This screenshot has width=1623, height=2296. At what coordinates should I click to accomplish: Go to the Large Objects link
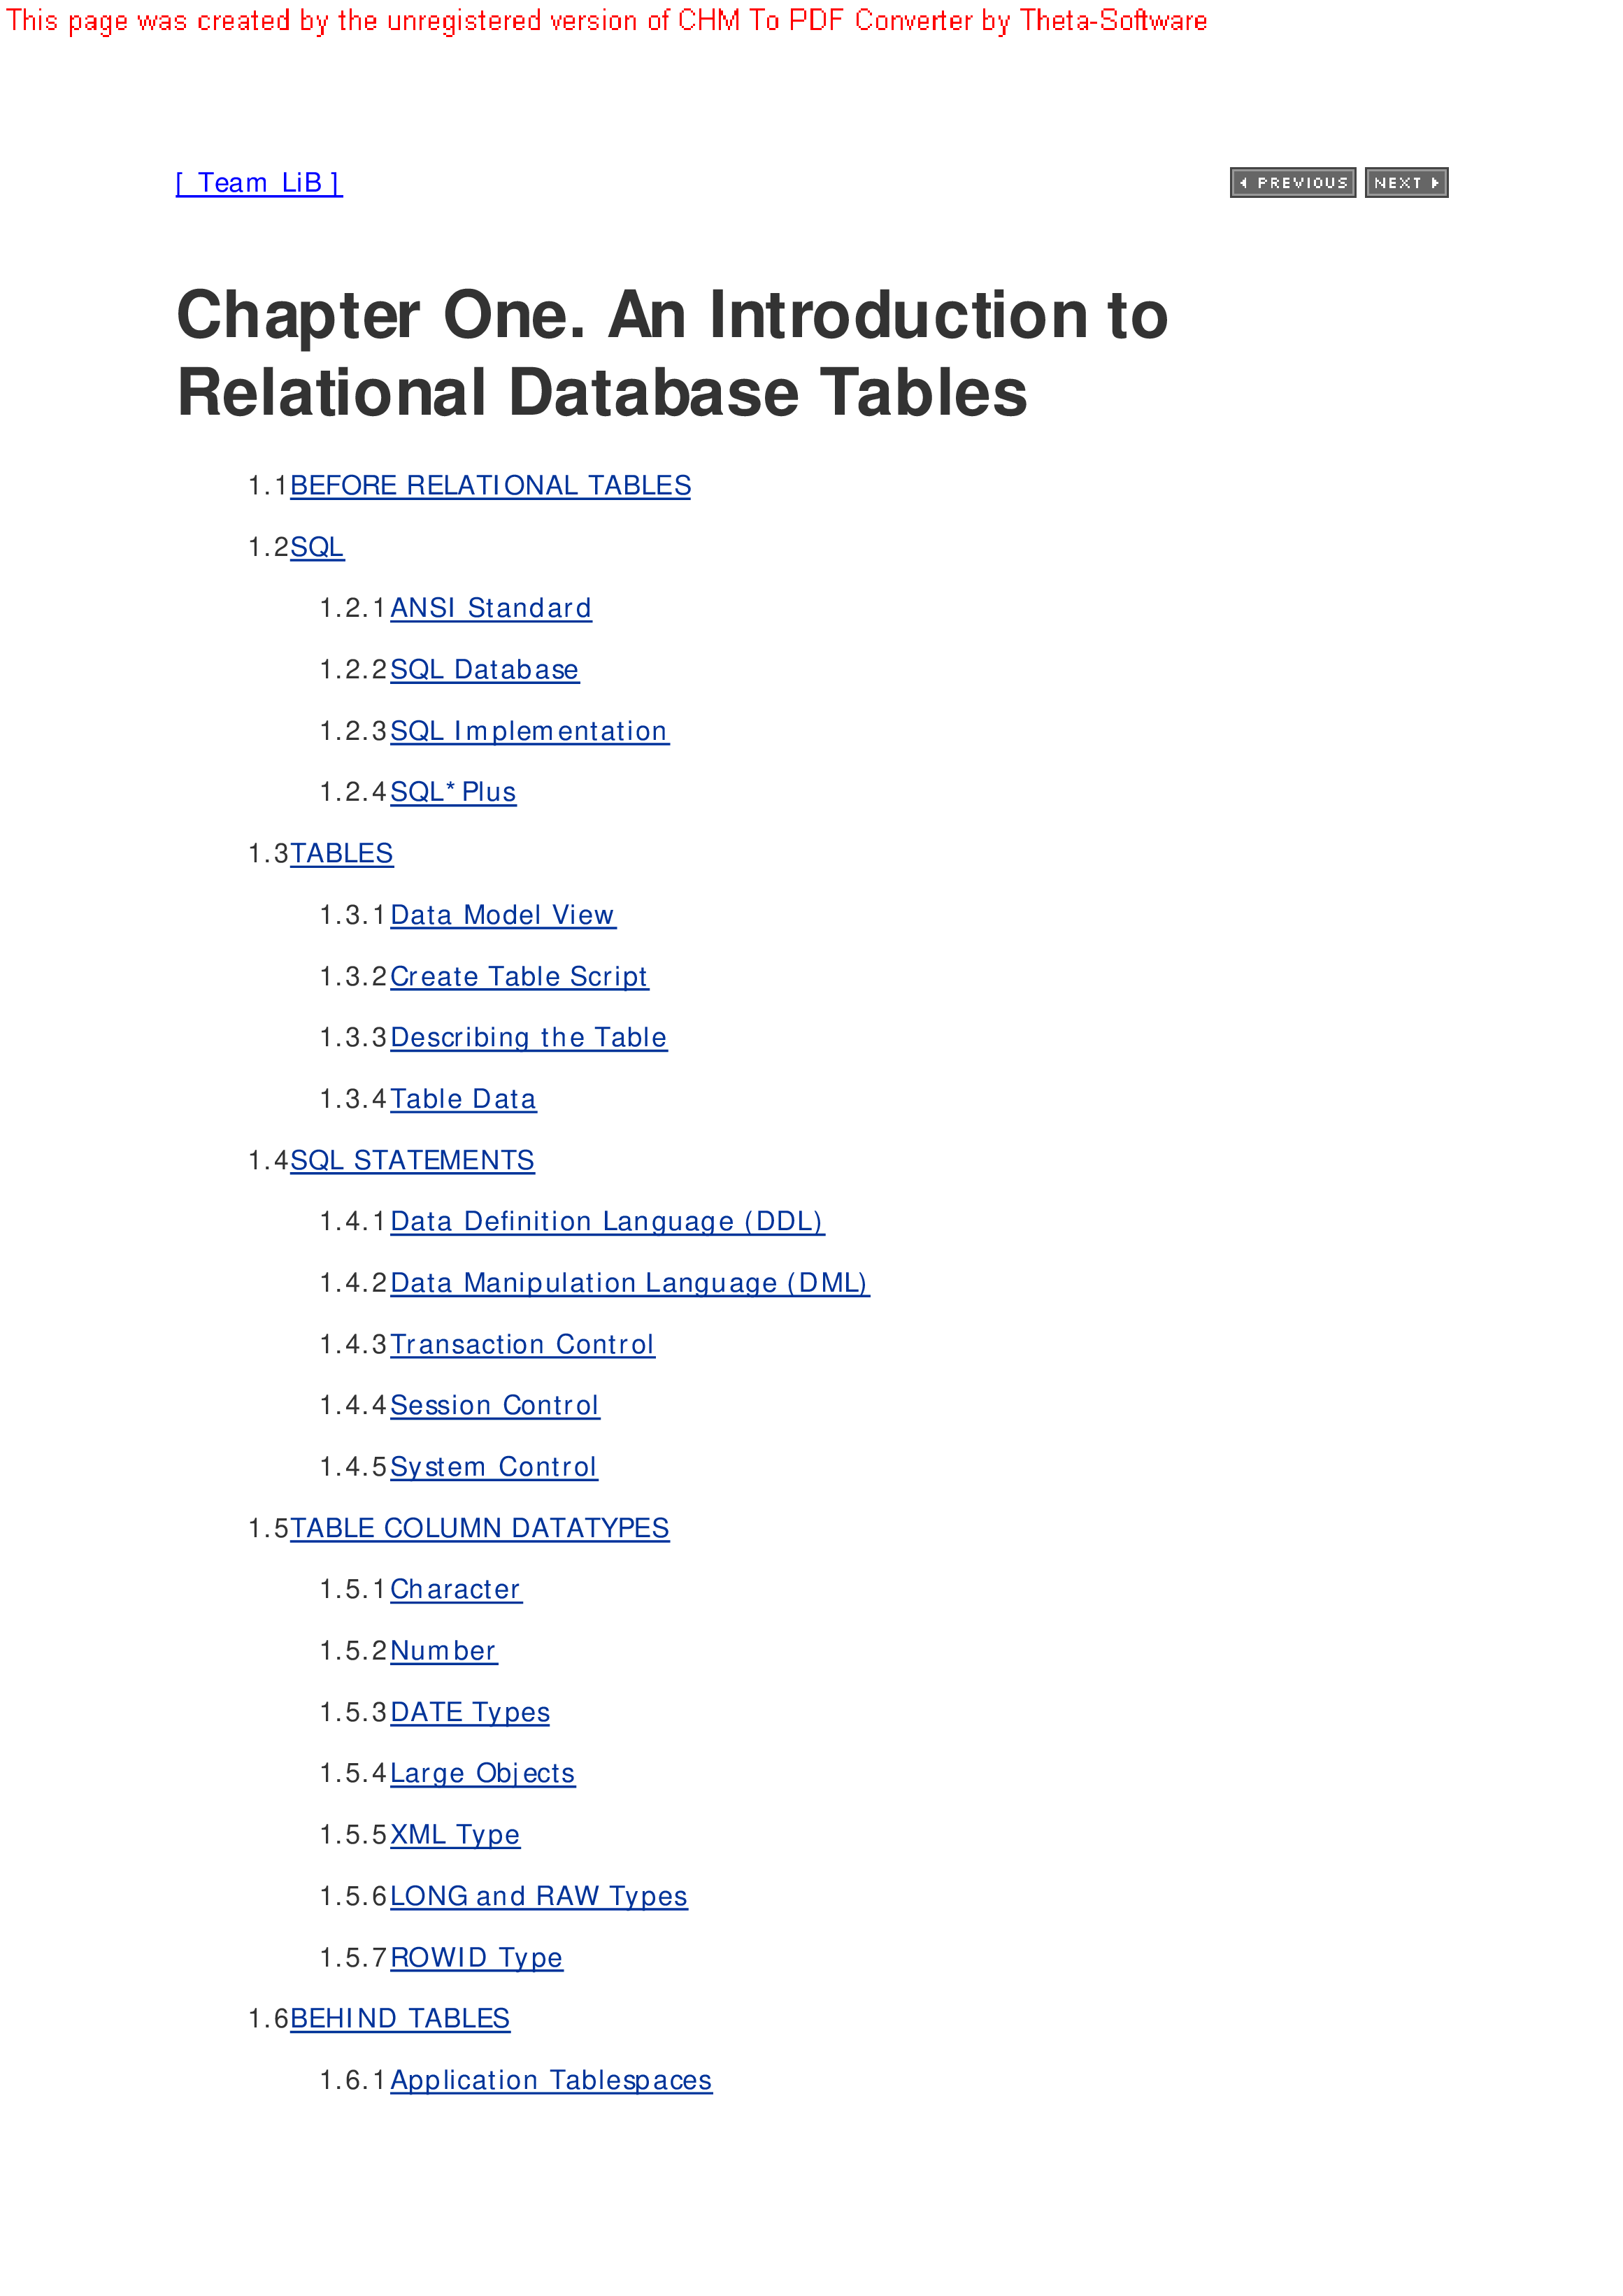click(482, 1773)
